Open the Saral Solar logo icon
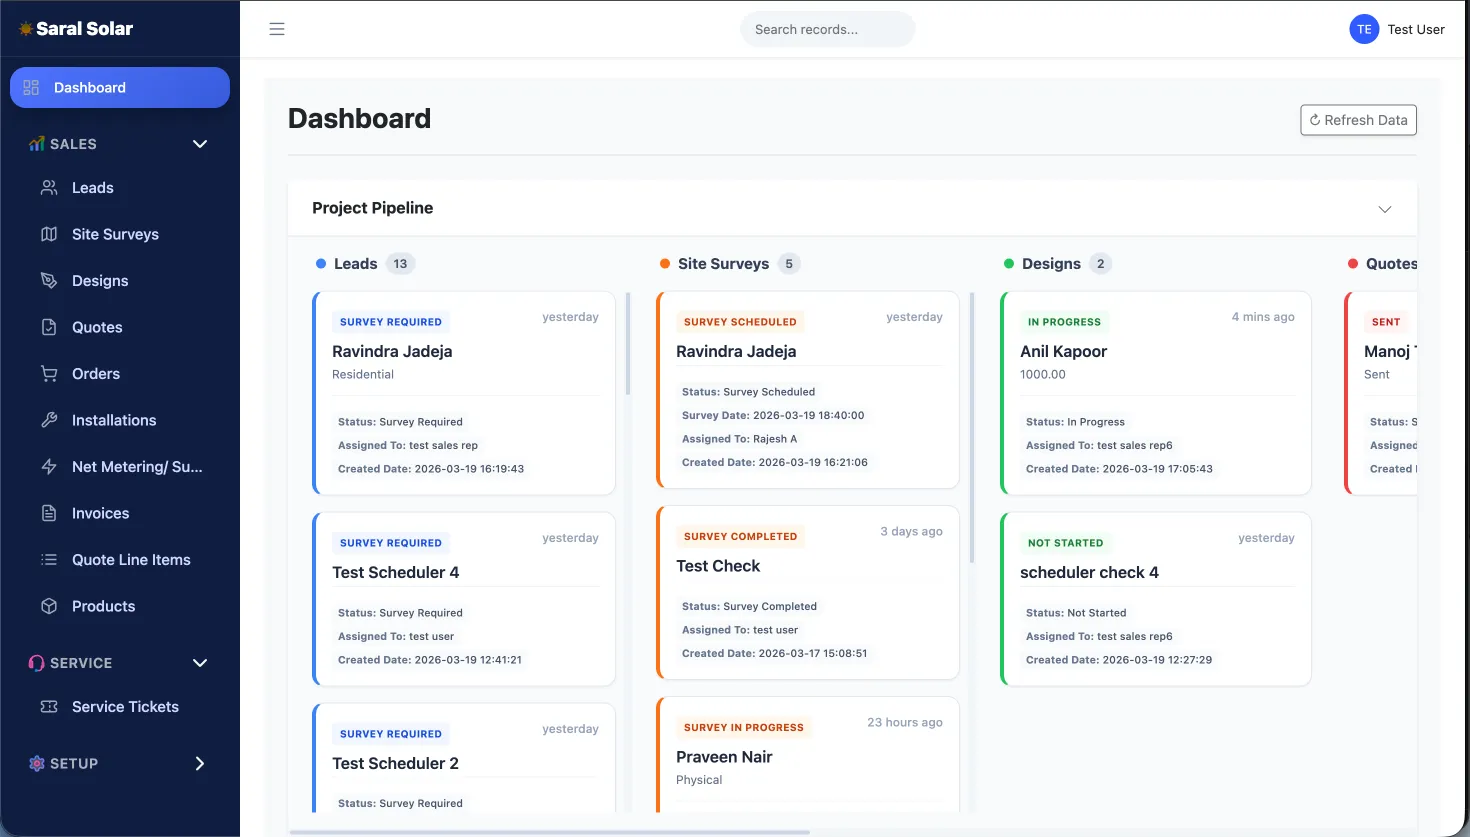Viewport: 1470px width, 837px height. tap(24, 29)
